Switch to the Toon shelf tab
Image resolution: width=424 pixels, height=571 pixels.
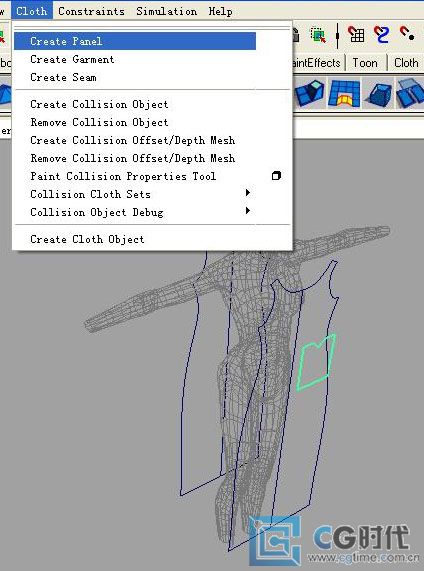[365, 63]
